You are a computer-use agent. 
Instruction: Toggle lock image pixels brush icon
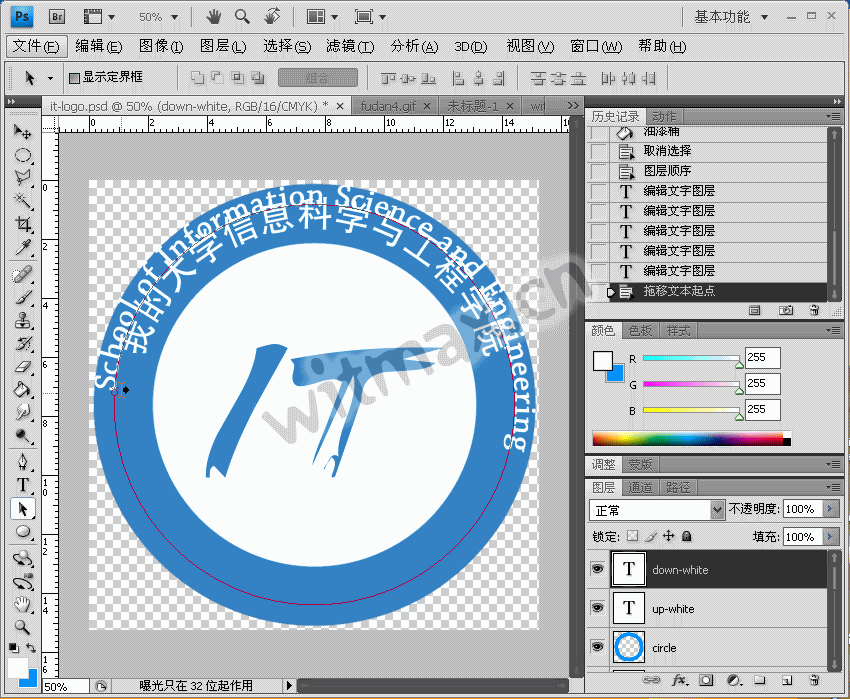pos(651,536)
